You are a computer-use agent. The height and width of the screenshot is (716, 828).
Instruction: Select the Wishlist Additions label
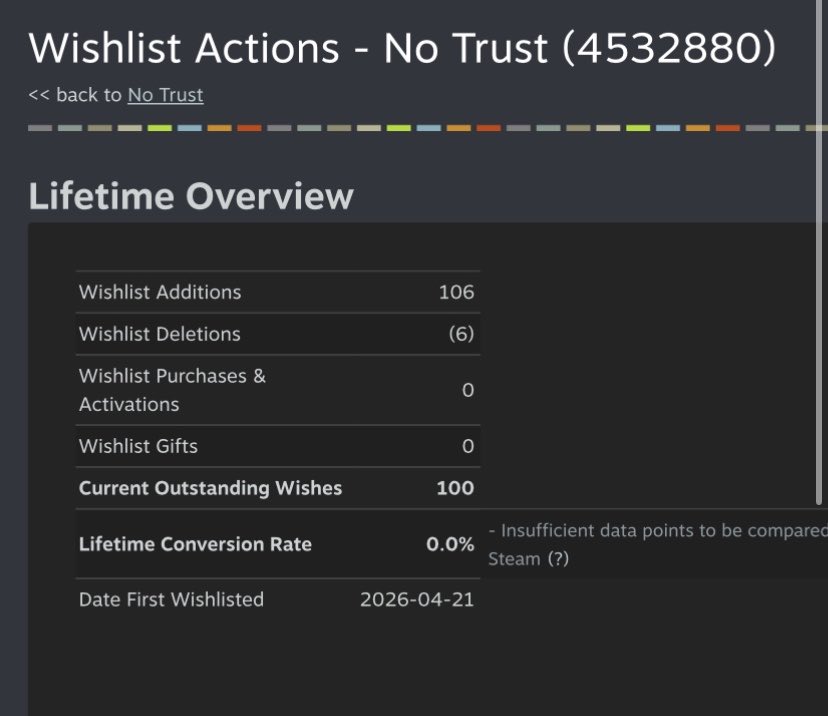click(x=160, y=292)
